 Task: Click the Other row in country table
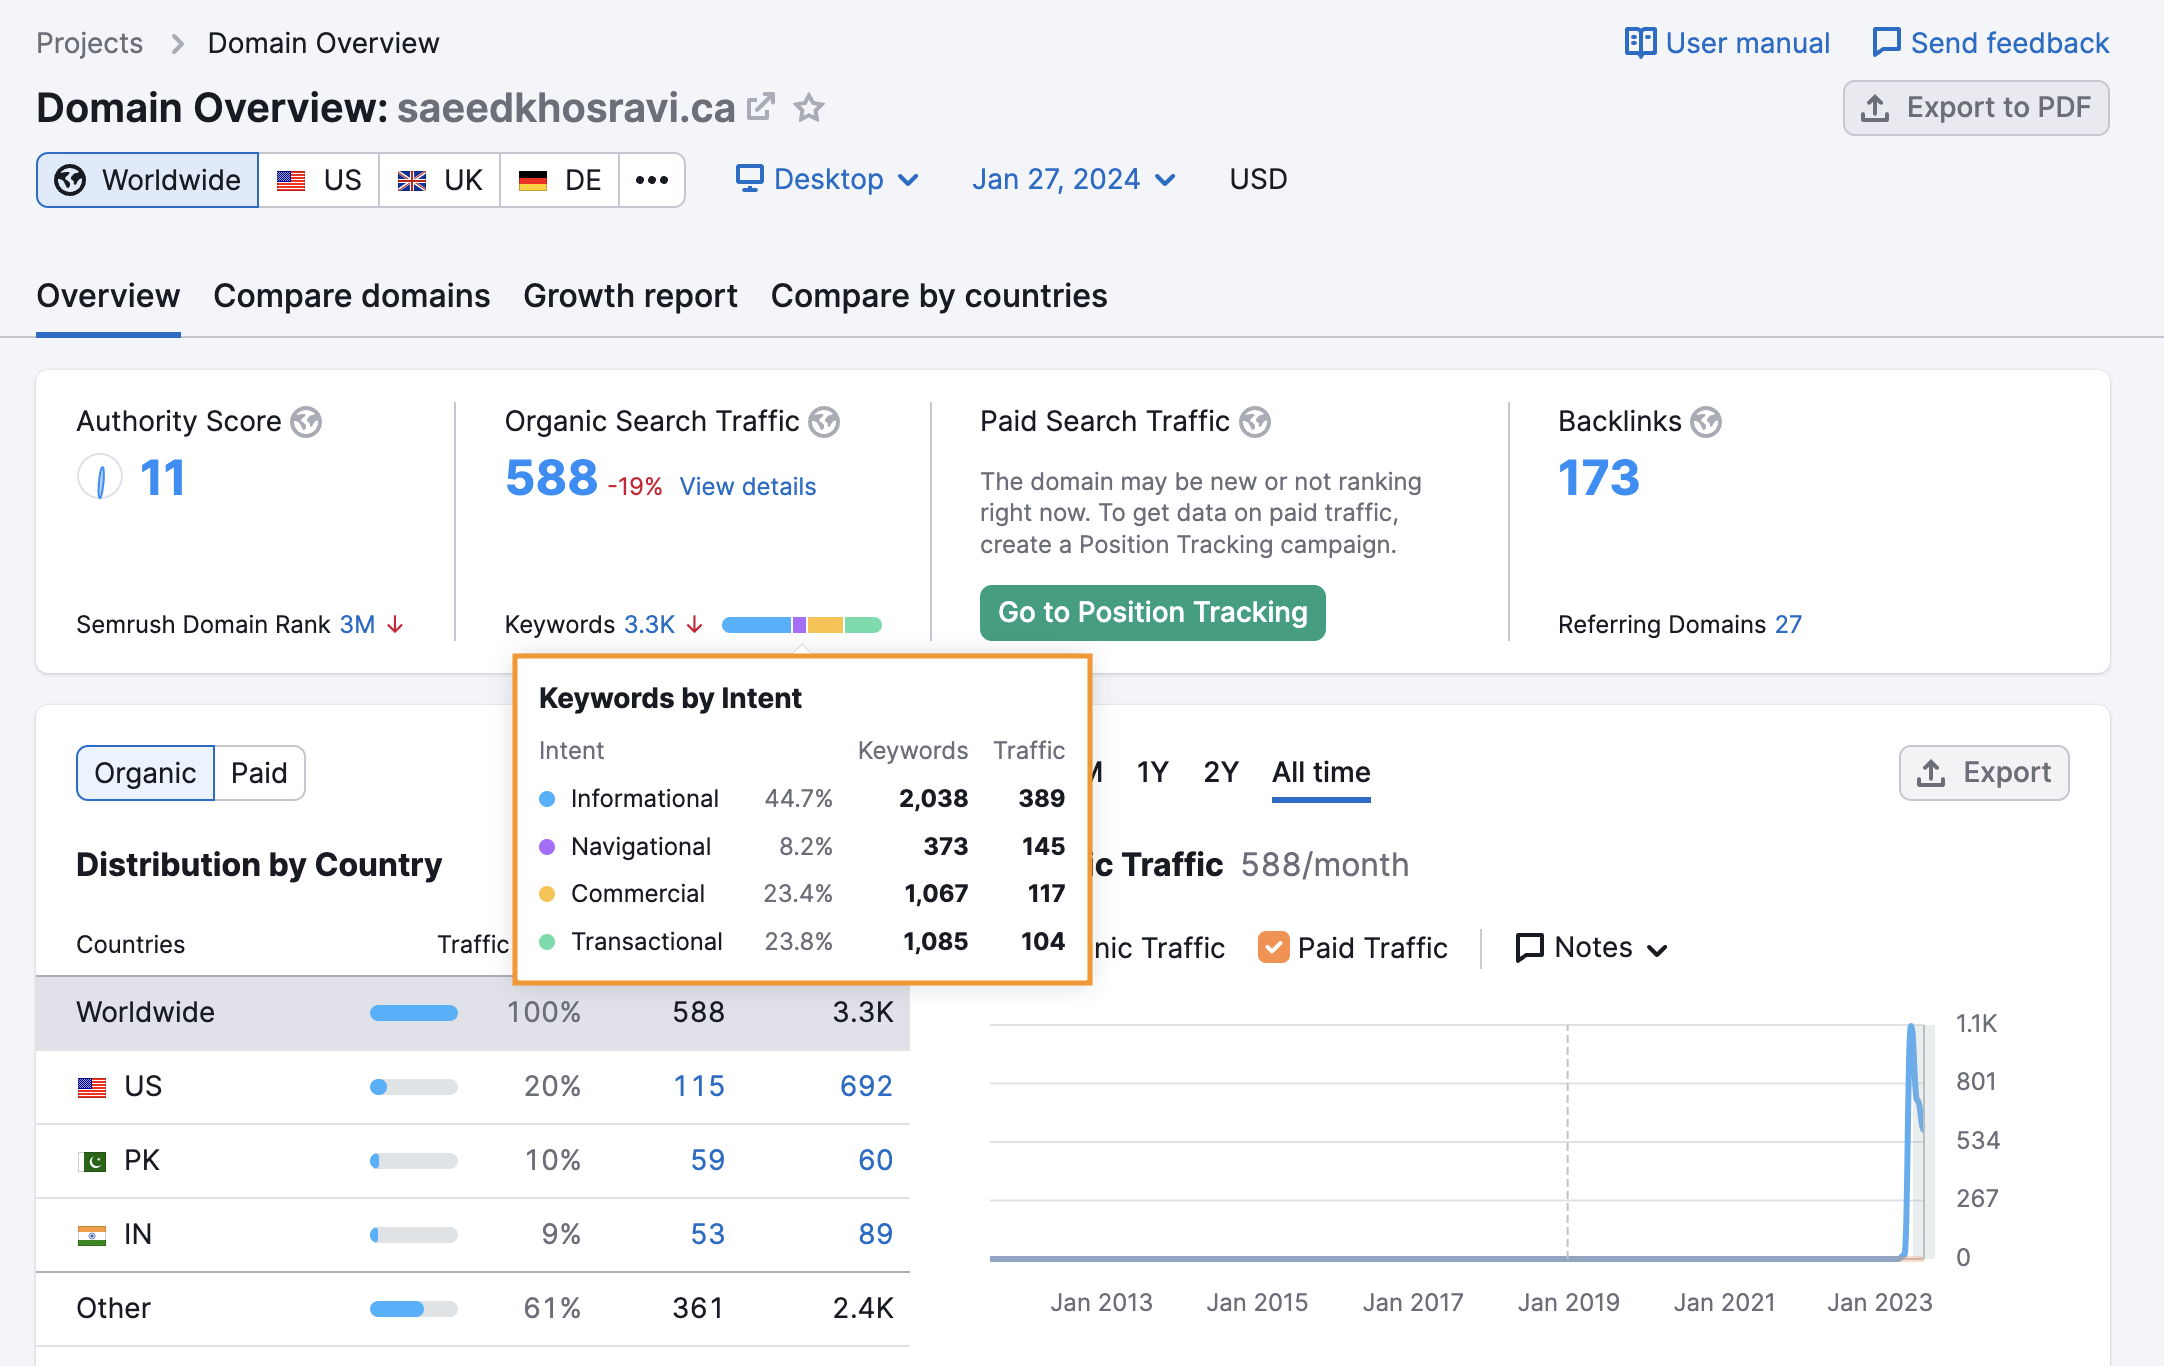click(473, 1309)
